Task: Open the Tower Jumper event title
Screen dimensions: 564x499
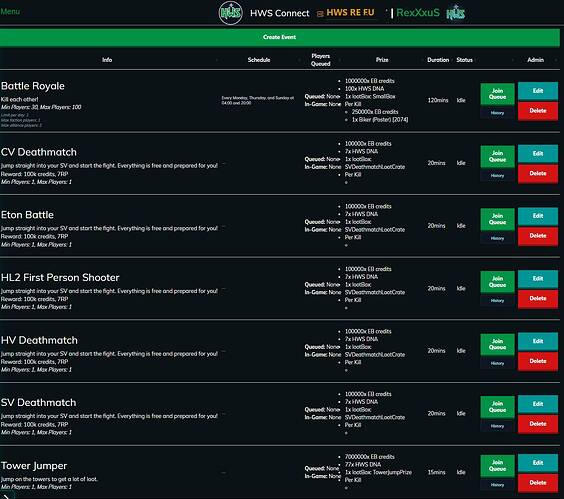Action: point(34,466)
